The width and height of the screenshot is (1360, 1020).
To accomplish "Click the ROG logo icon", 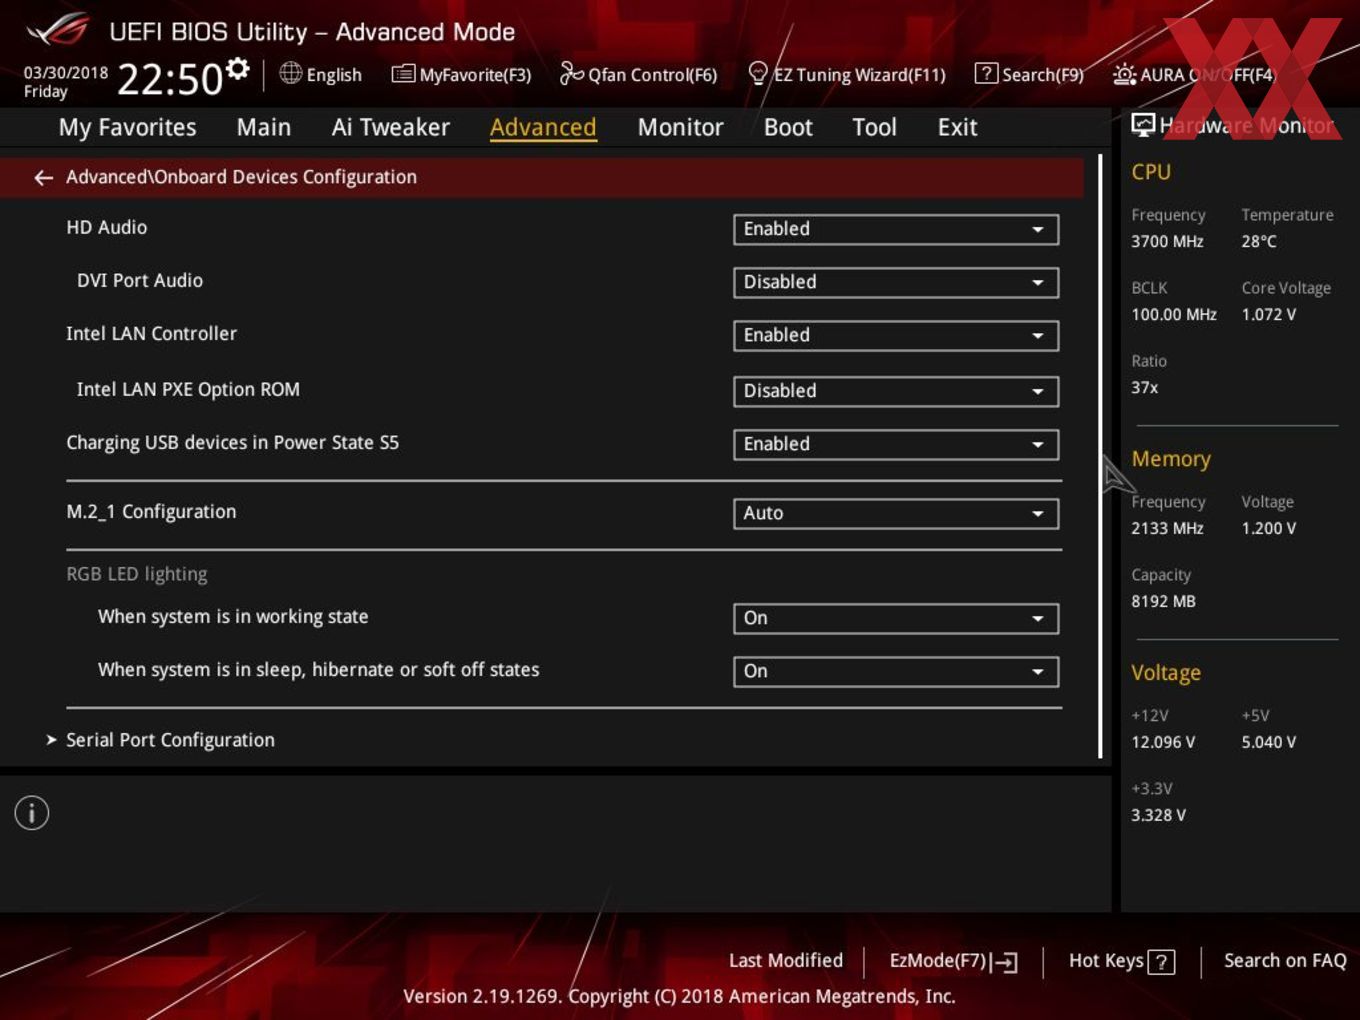I will 57,30.
